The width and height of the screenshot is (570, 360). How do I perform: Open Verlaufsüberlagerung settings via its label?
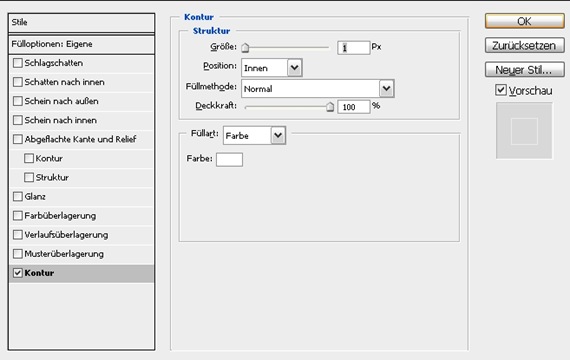tap(66, 235)
